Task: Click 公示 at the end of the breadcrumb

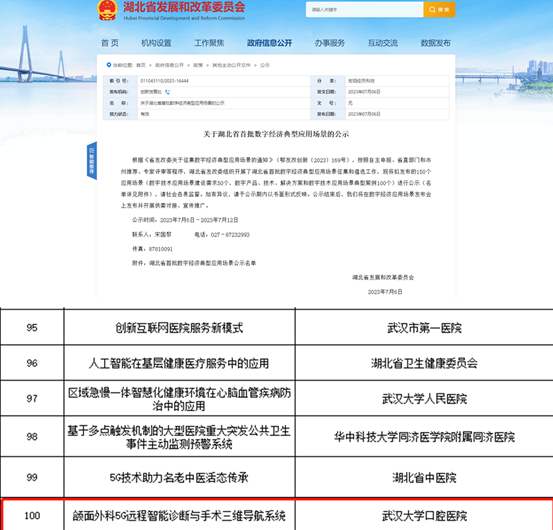Action: [x=265, y=65]
